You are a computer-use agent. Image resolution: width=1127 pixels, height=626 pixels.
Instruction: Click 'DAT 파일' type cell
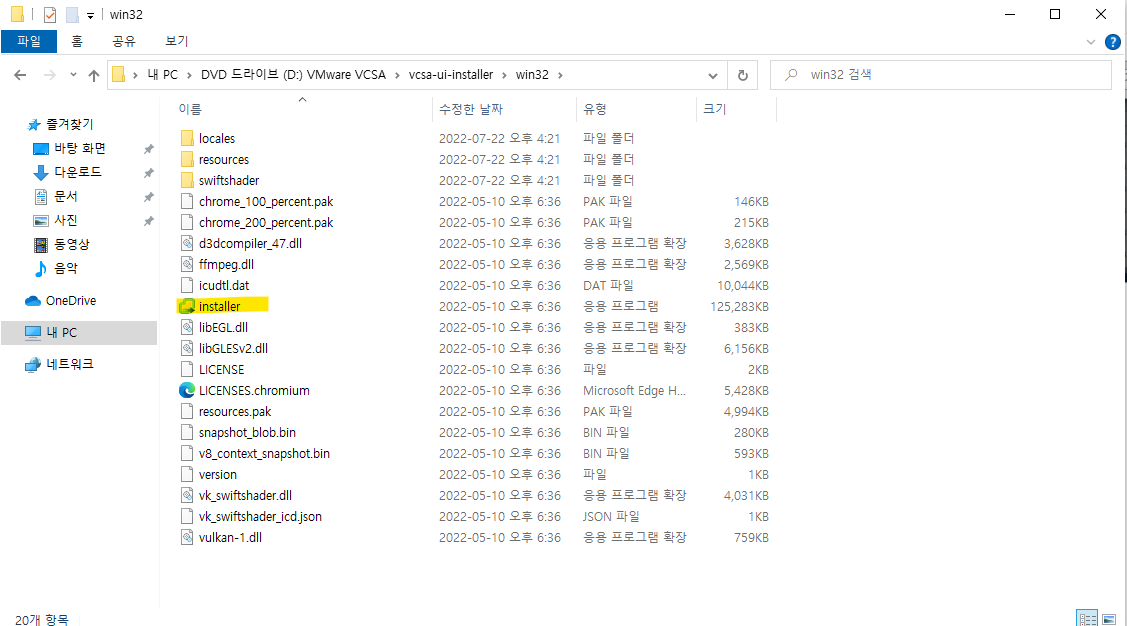pos(608,285)
